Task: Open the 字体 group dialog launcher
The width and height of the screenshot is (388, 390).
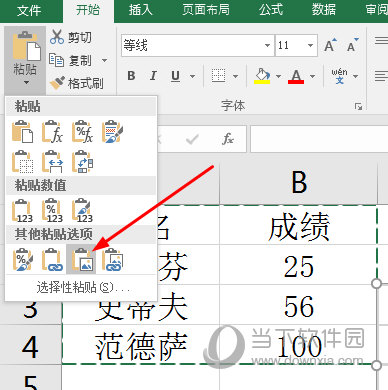Action: (x=358, y=107)
